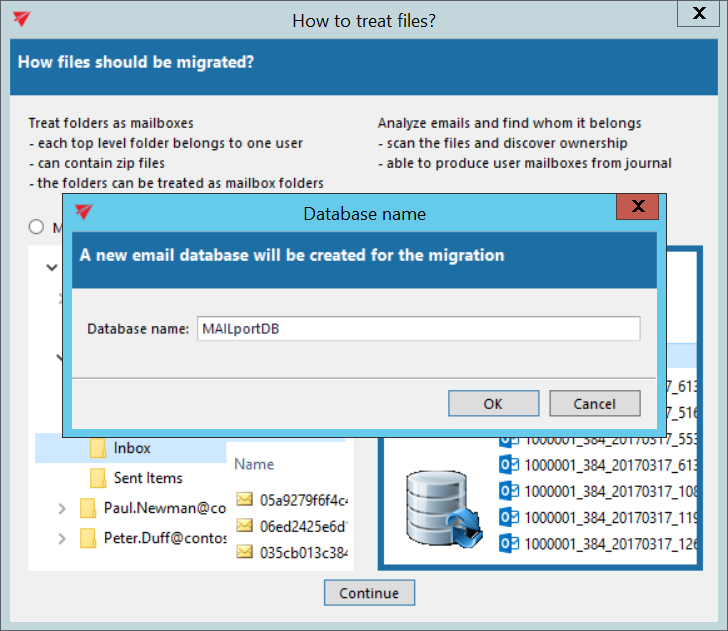Screen dimensions: 728x631
Task: Click the Continue button
Action: click(369, 593)
